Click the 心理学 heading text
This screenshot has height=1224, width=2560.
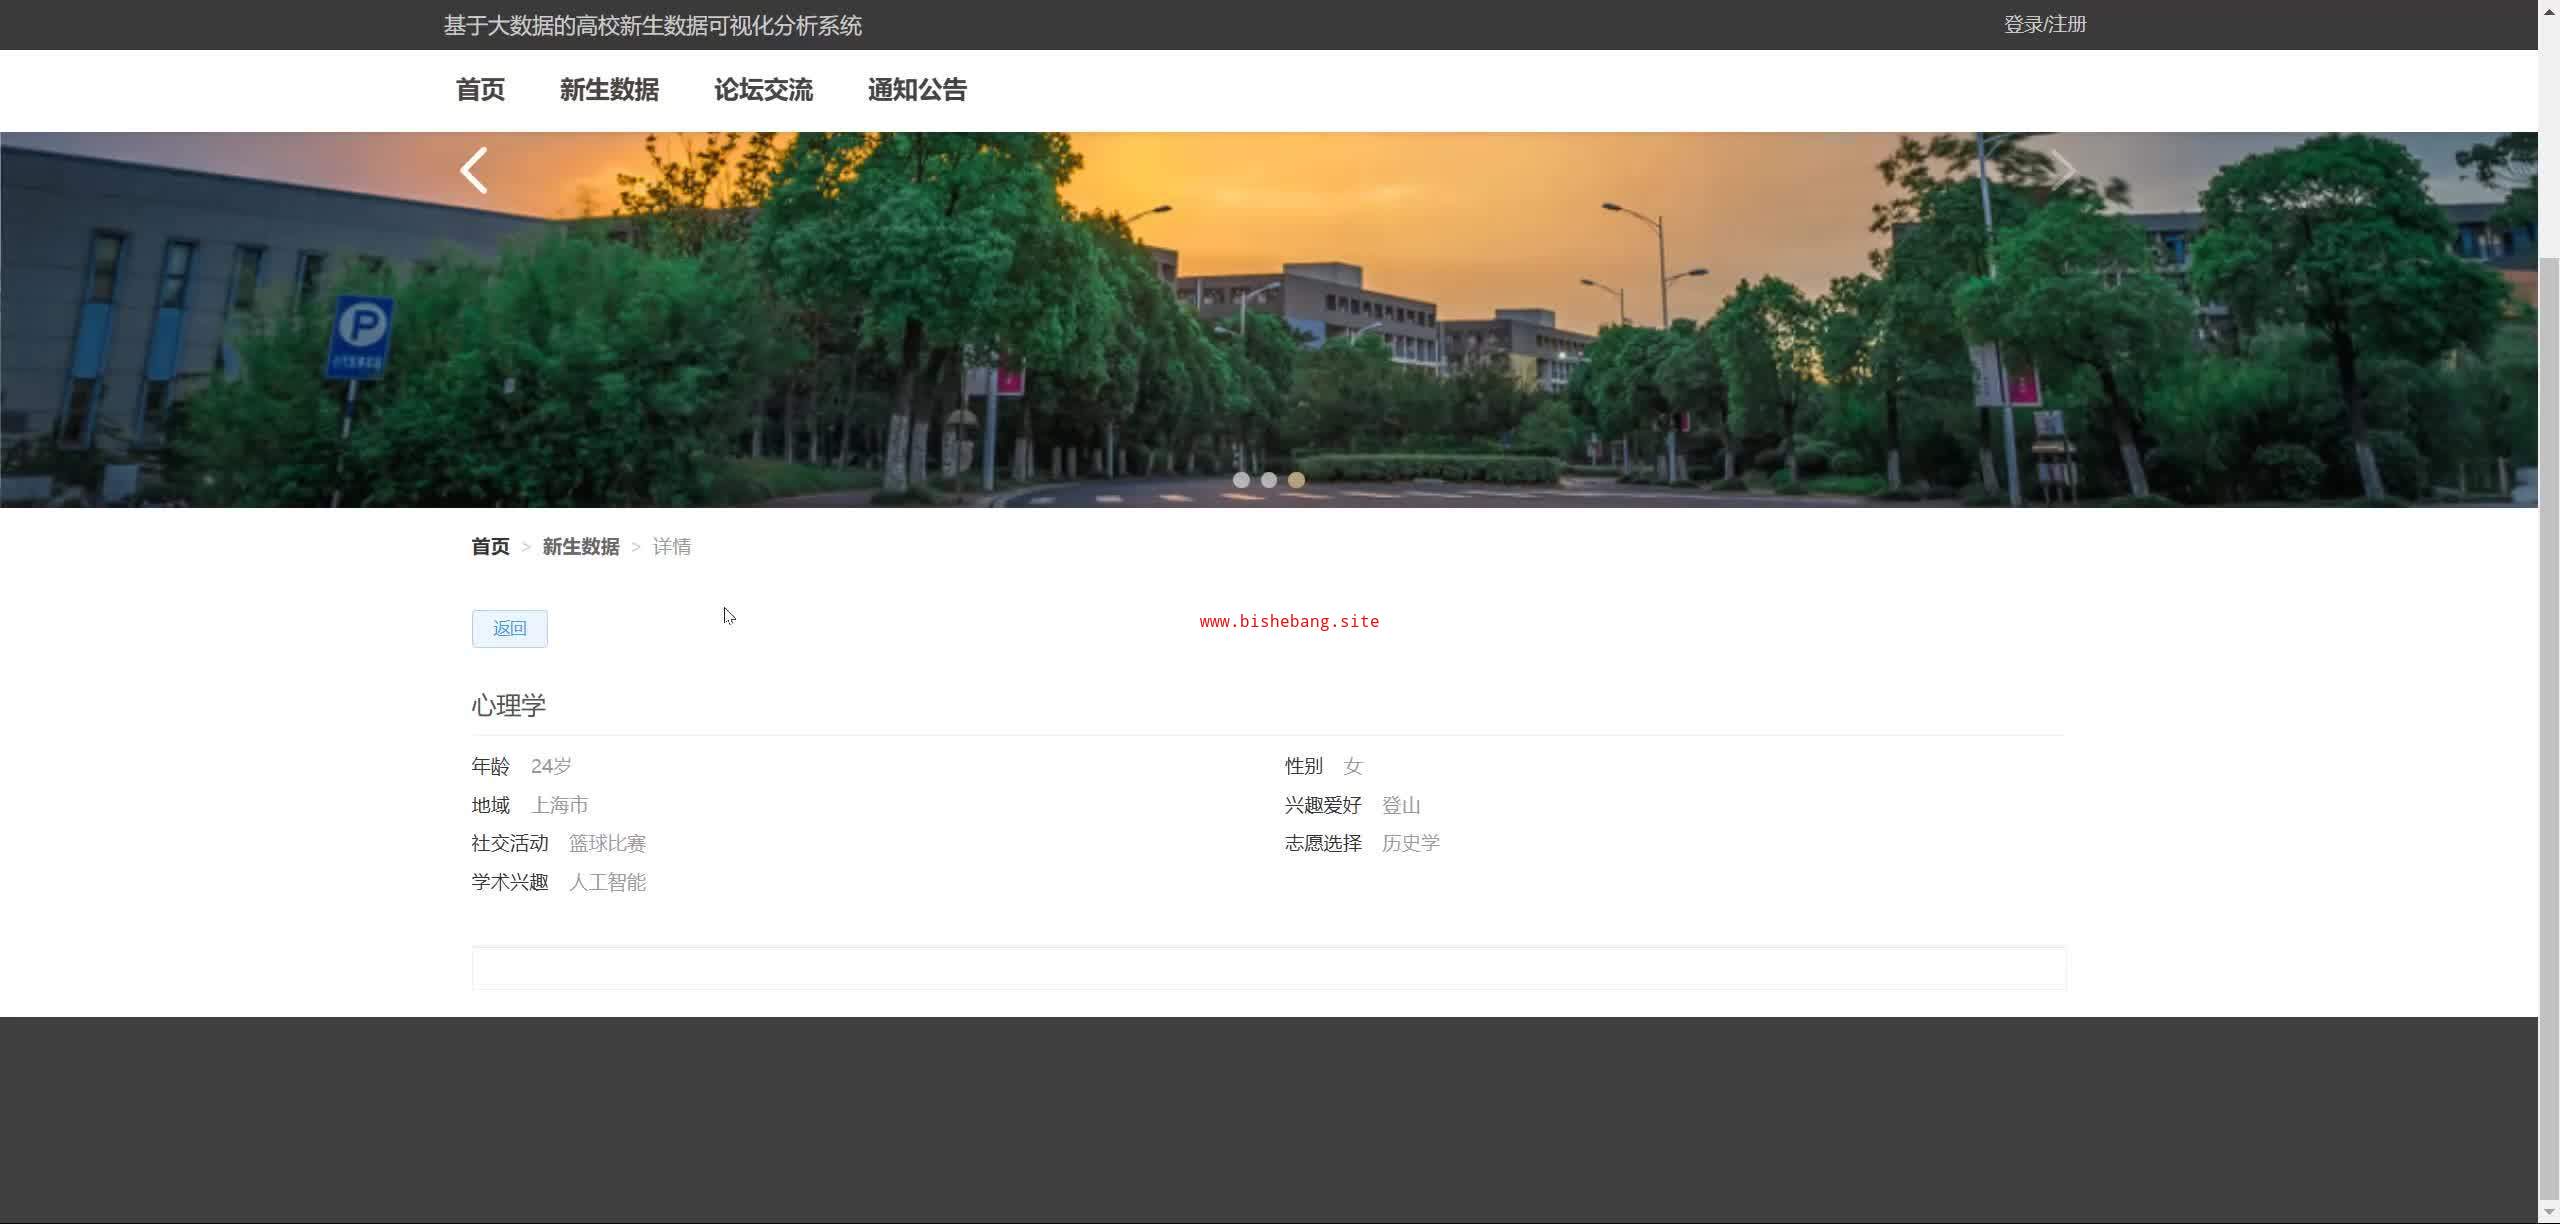tap(509, 705)
